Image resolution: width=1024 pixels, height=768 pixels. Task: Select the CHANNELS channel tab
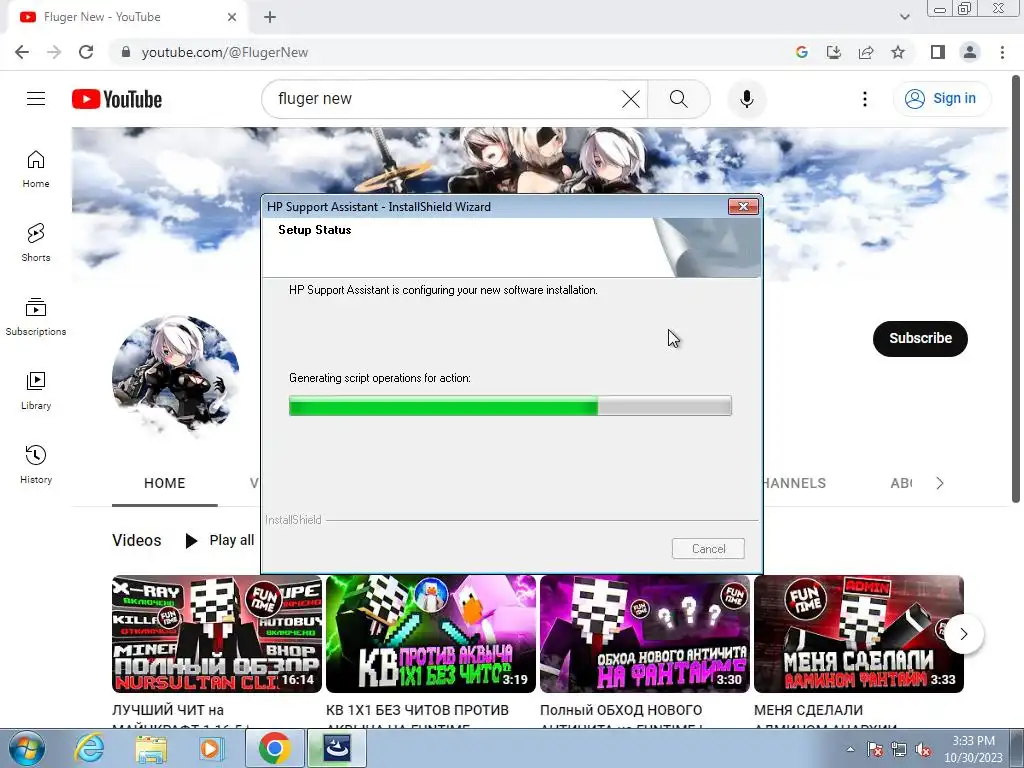(x=795, y=483)
